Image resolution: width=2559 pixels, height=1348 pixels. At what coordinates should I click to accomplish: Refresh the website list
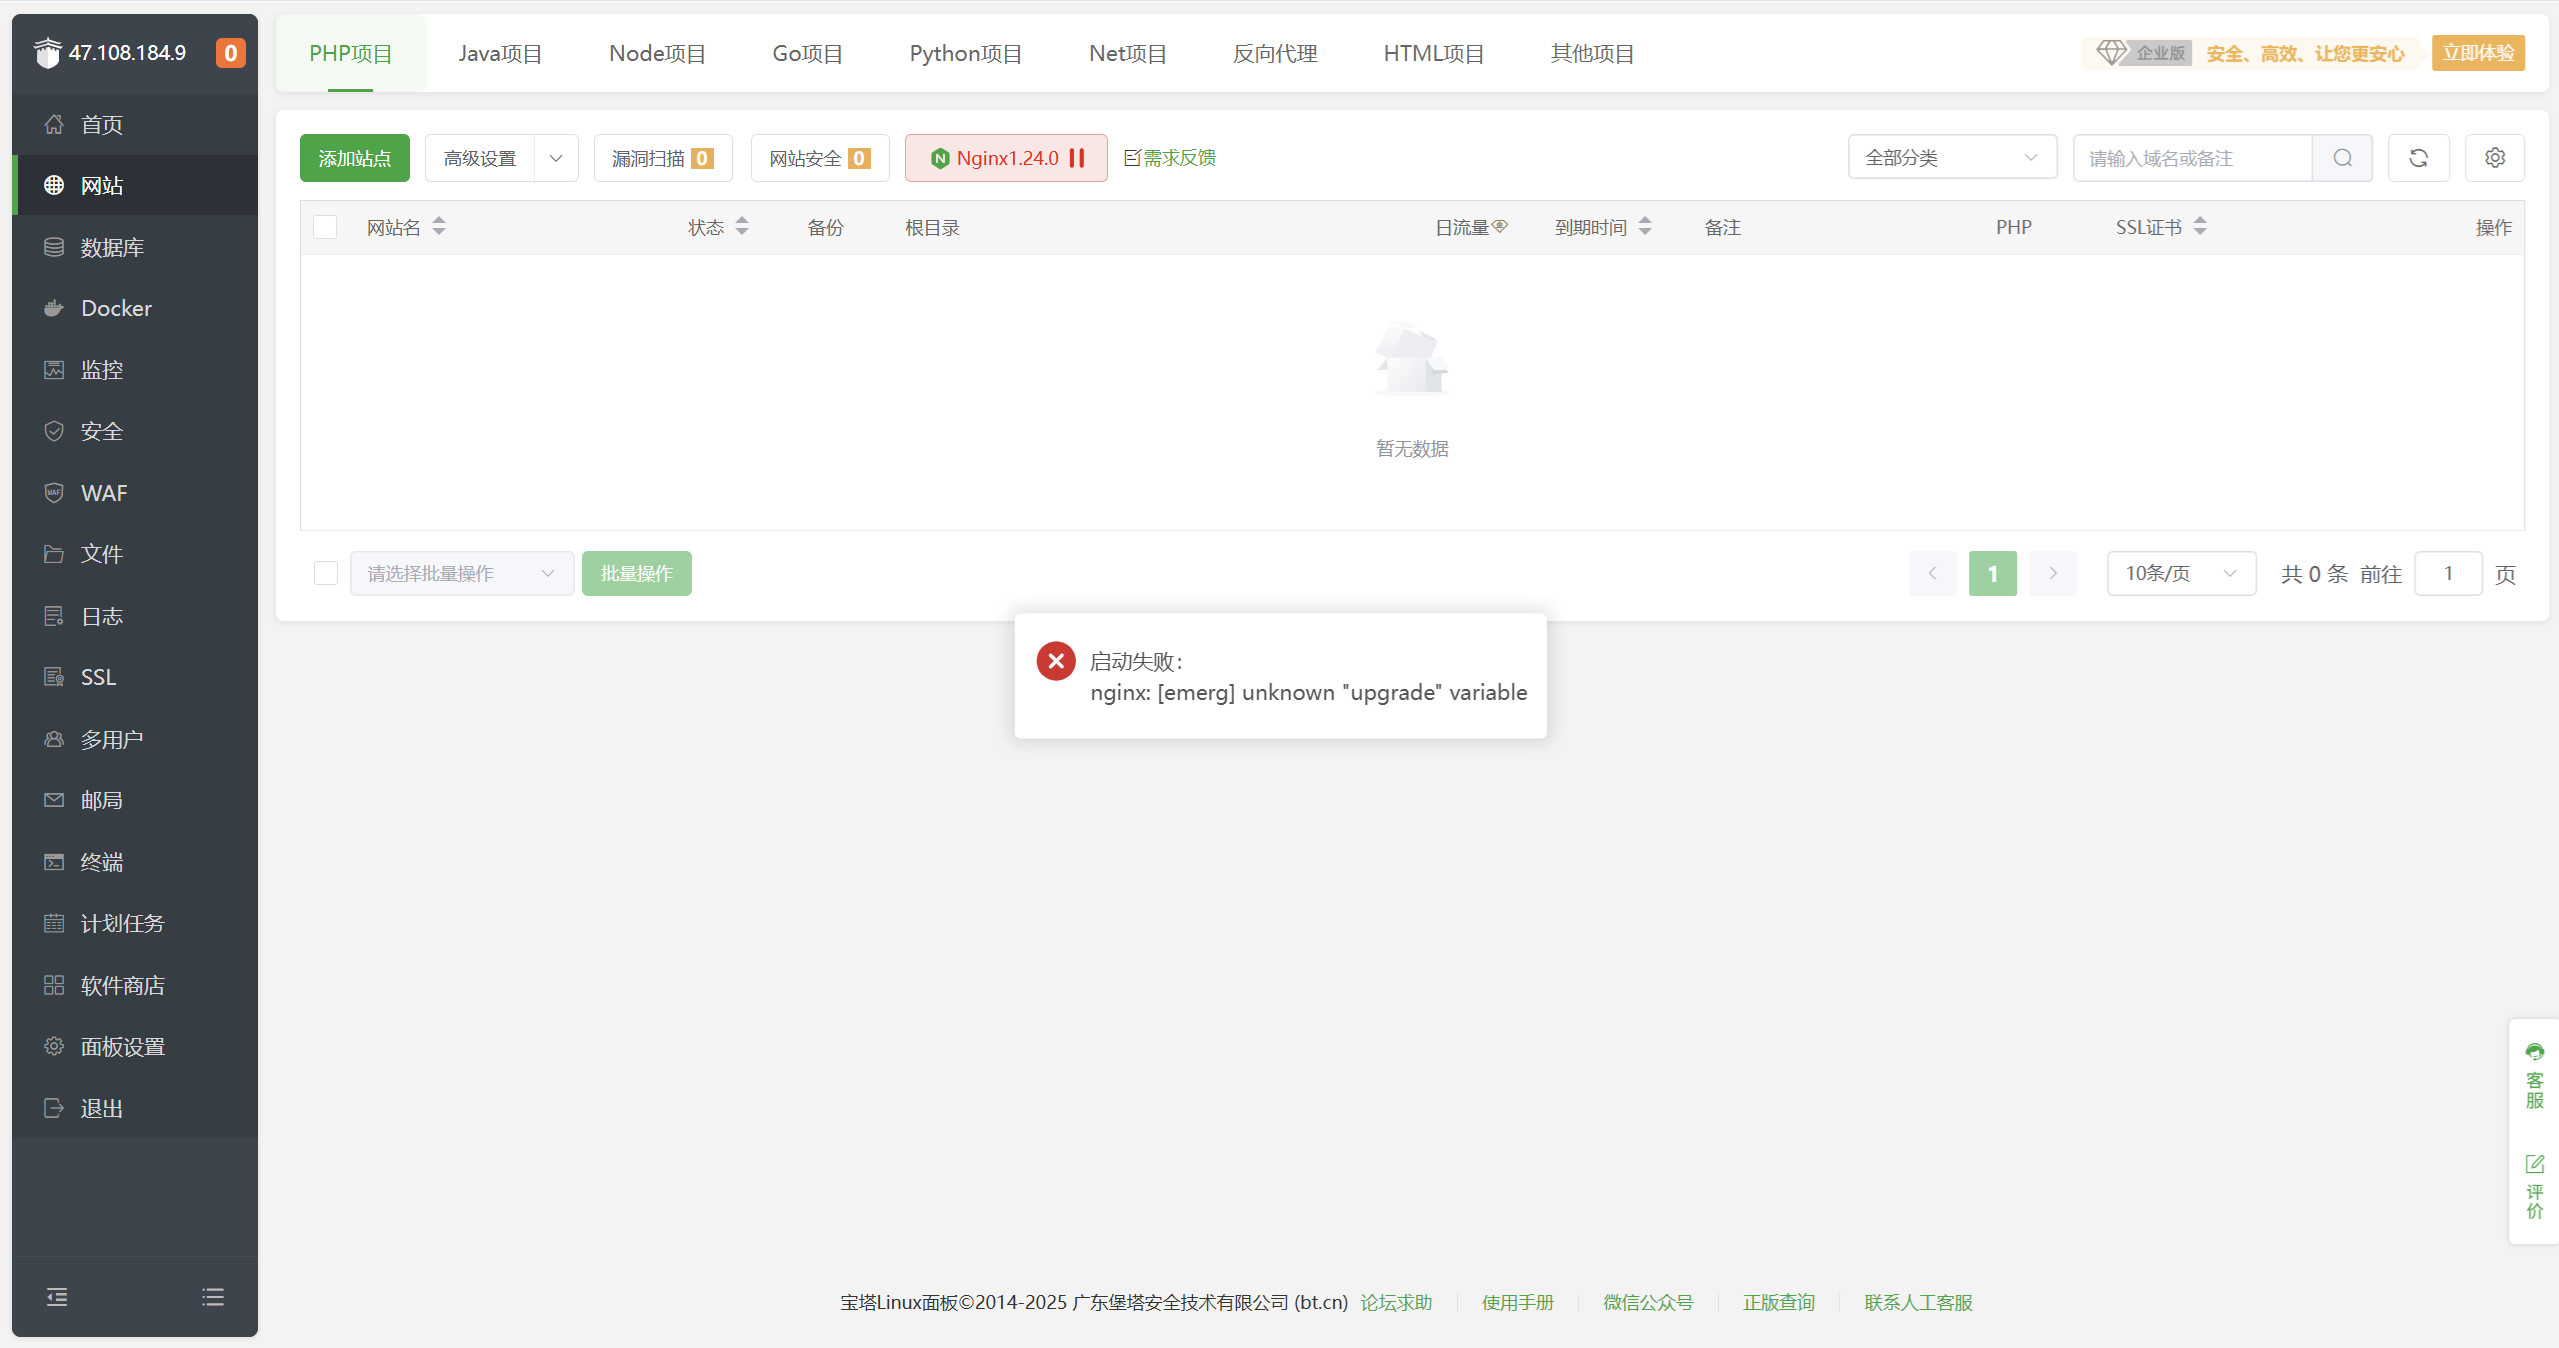click(x=2418, y=158)
